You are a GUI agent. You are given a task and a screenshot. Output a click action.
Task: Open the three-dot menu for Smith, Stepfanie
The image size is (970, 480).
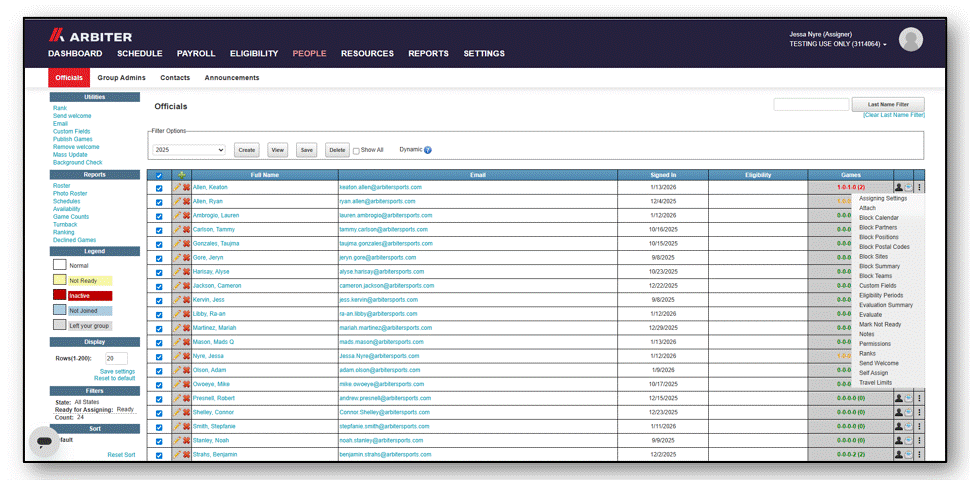[x=919, y=427]
